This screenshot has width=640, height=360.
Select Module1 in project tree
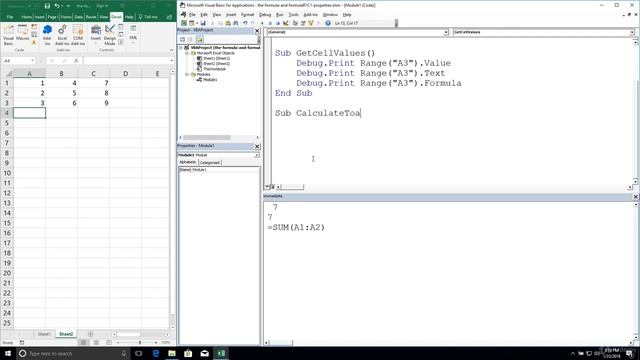(x=210, y=80)
